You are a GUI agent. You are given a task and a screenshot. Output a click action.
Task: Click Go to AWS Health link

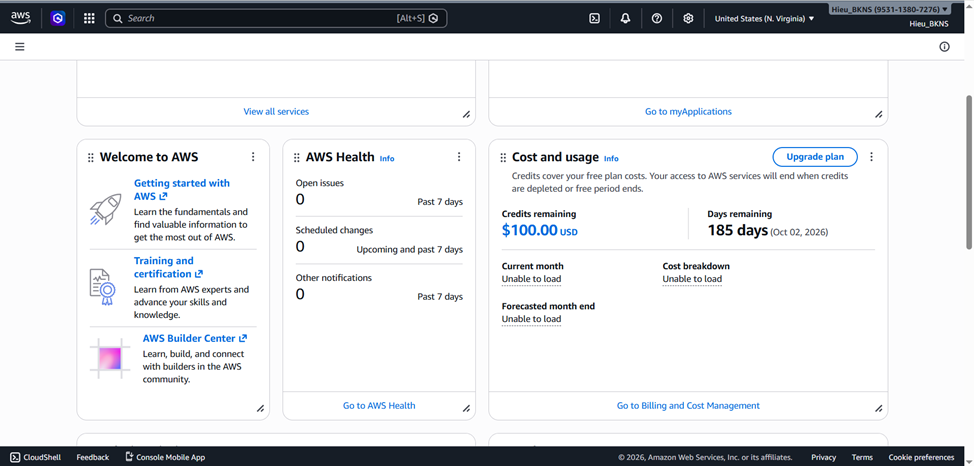tap(379, 406)
